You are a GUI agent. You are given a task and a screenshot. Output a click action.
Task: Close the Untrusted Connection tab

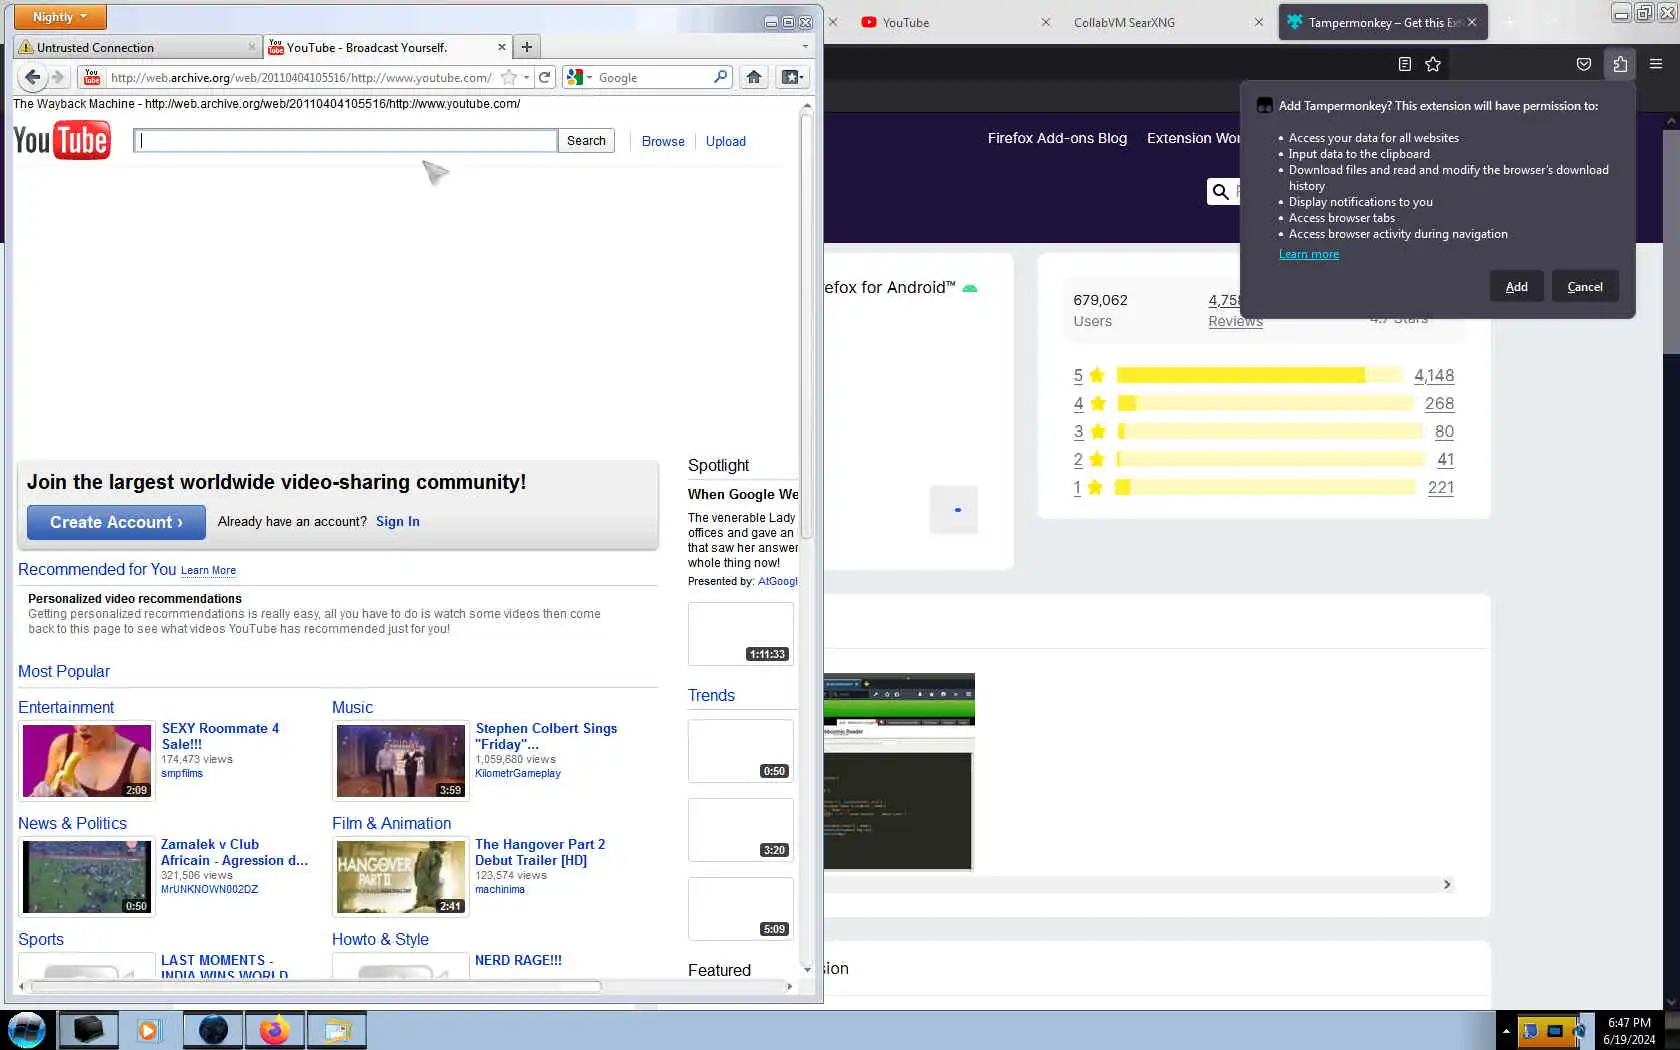pyautogui.click(x=252, y=47)
